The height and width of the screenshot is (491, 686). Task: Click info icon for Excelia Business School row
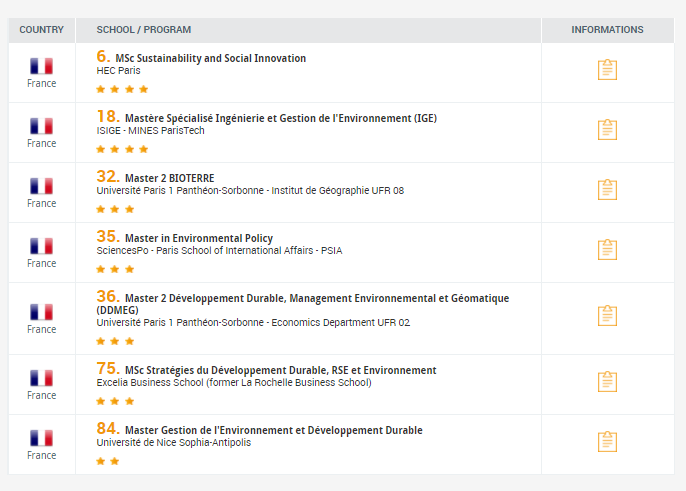[x=607, y=382]
